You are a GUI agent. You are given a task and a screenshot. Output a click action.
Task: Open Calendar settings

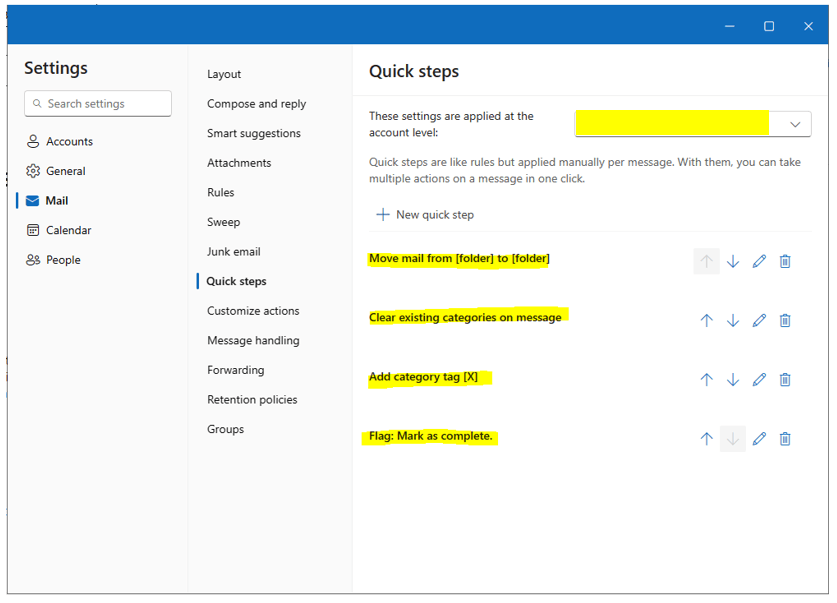coord(59,231)
